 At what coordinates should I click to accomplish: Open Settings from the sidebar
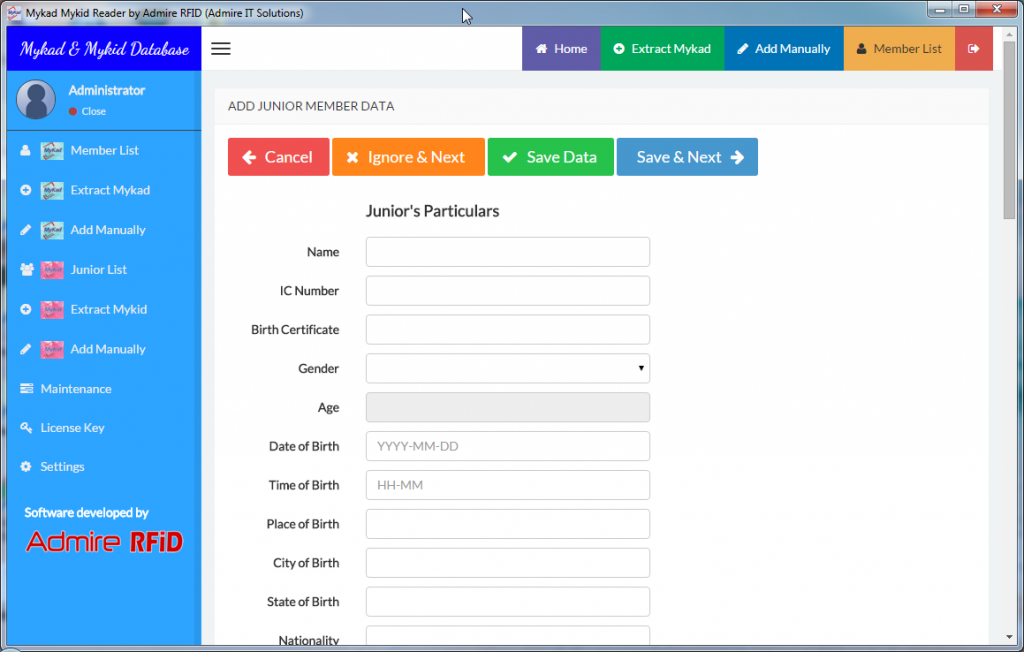pos(62,467)
